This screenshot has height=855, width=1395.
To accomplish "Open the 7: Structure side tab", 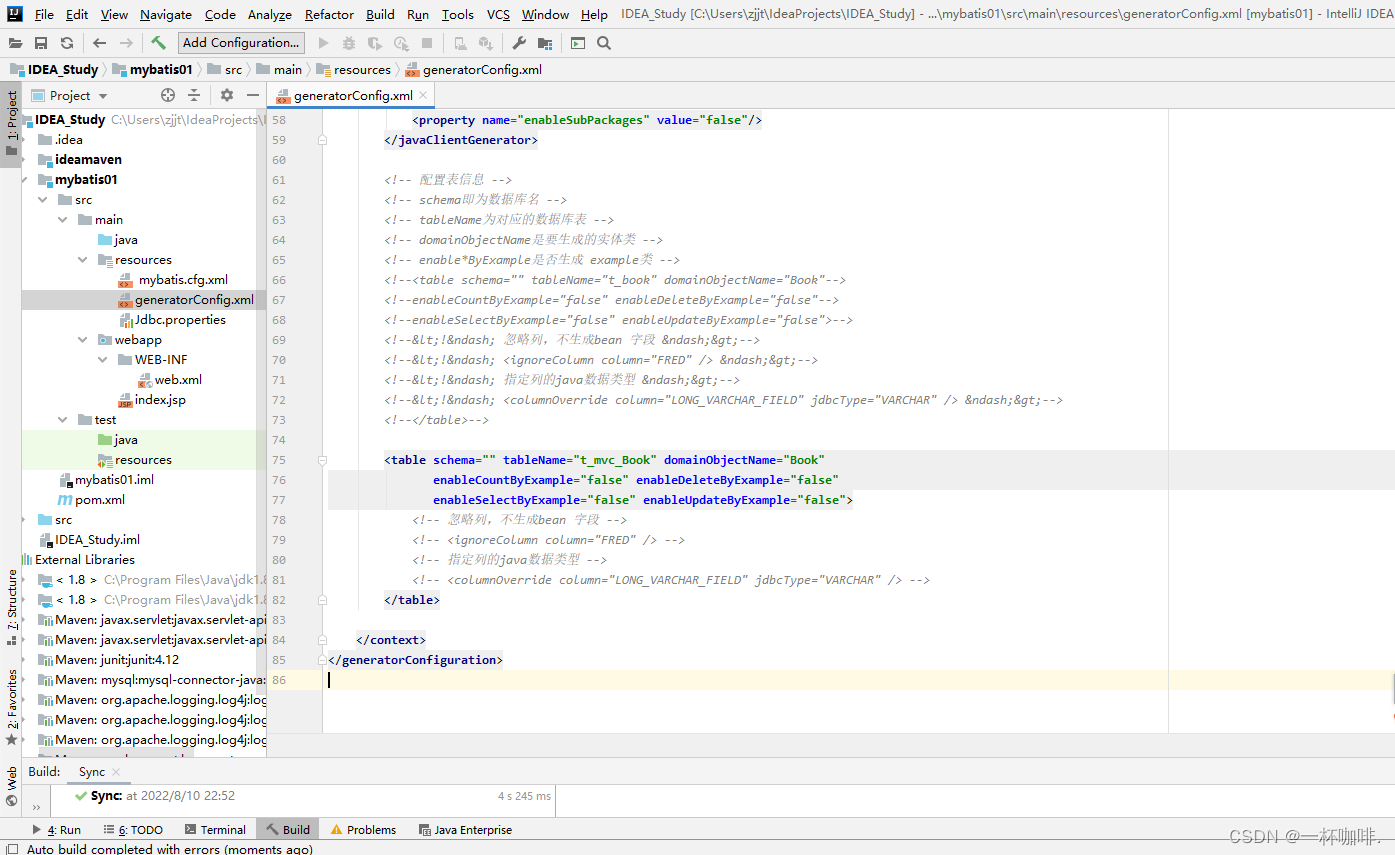I will [x=11, y=607].
